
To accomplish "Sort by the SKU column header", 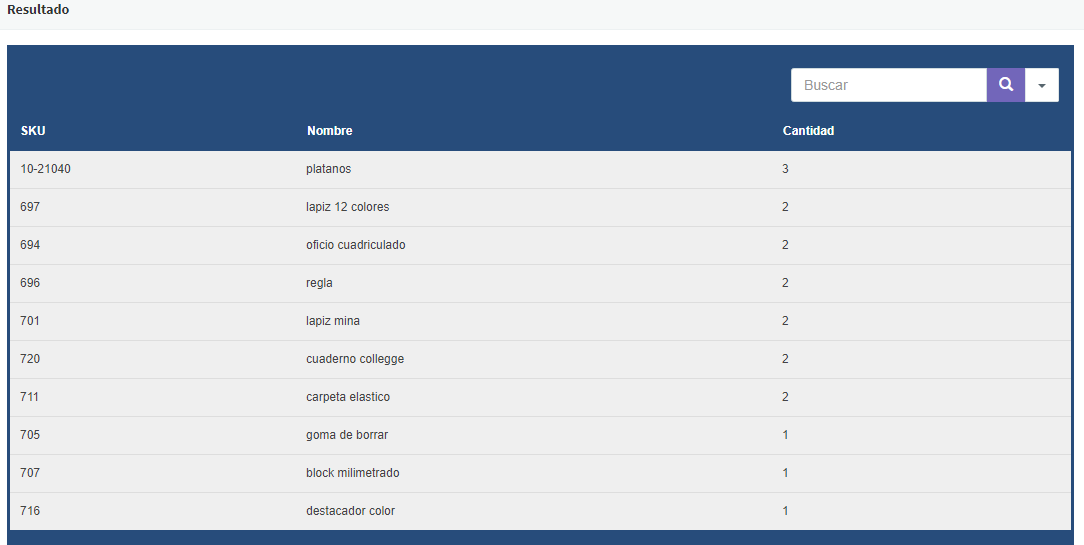I will [x=33, y=131].
